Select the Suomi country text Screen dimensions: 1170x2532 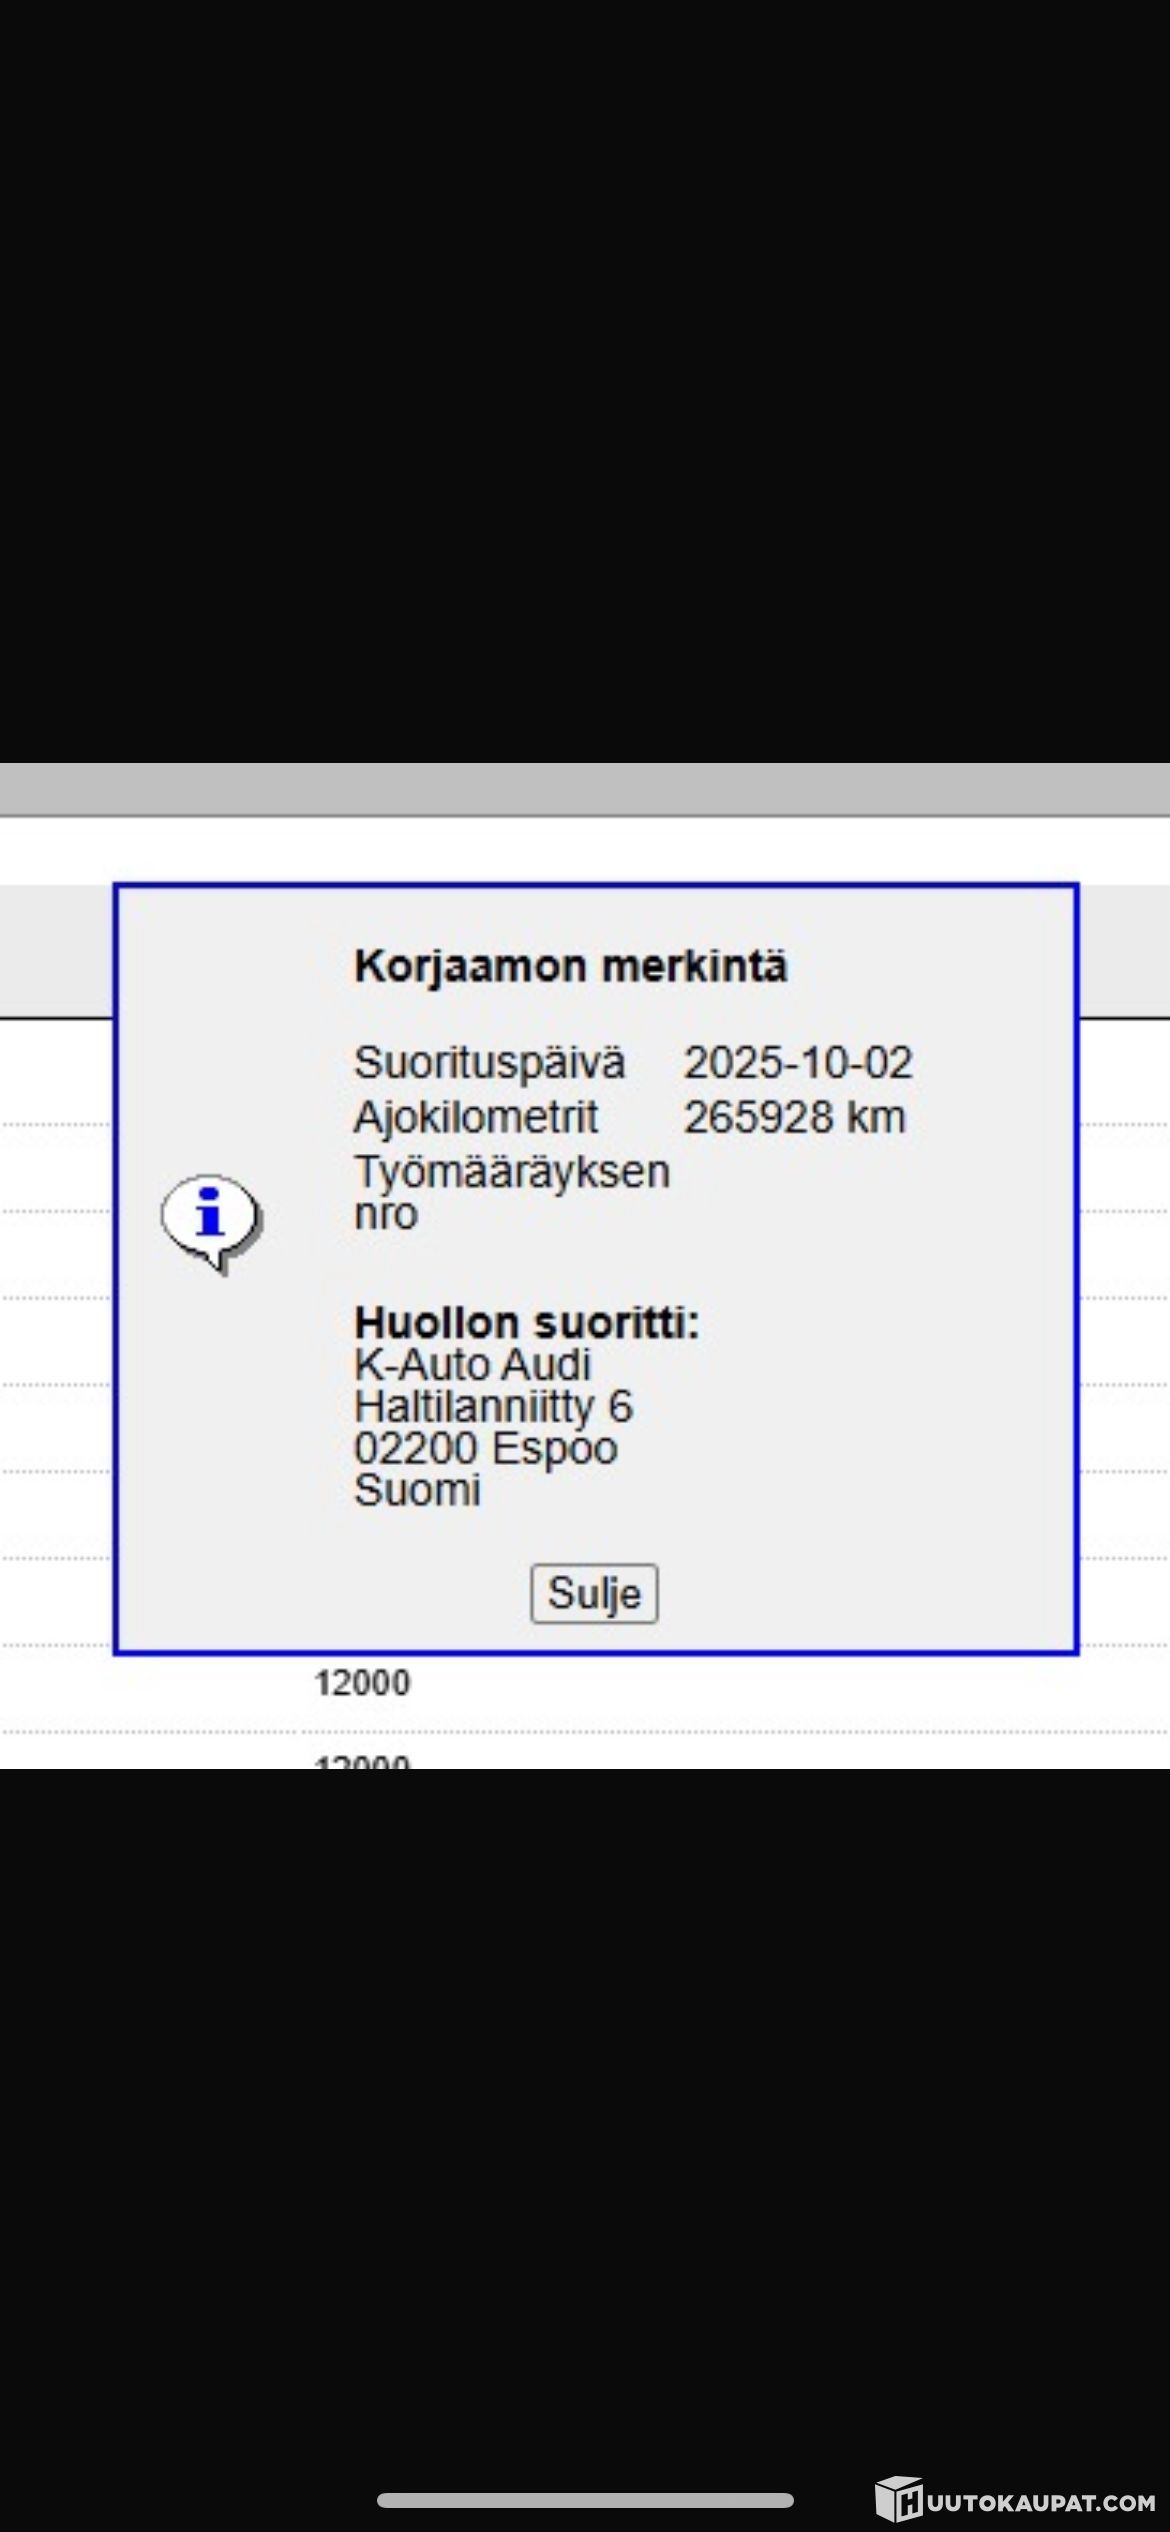click(x=417, y=1490)
